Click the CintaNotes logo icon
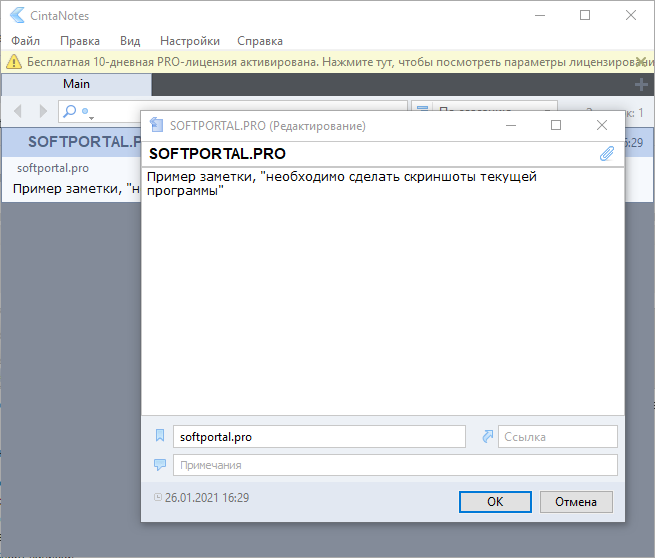The height and width of the screenshot is (558, 655). pos(17,15)
